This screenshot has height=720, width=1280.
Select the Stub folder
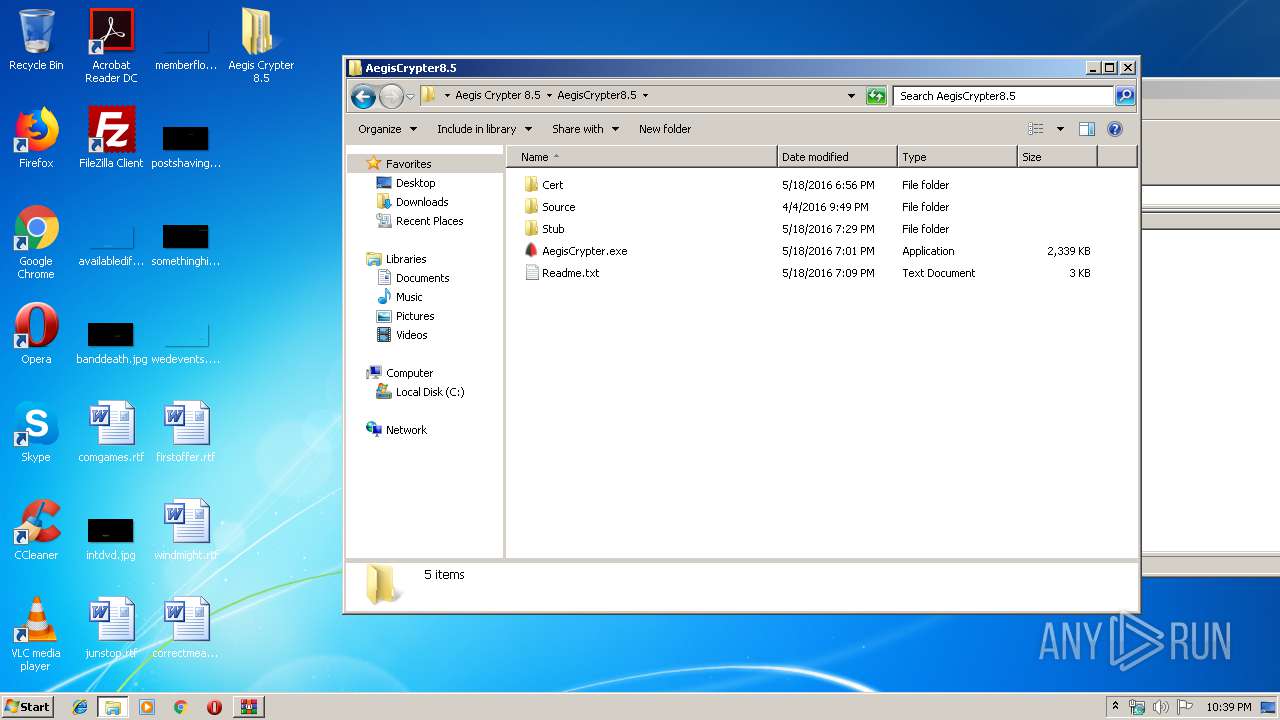pyautogui.click(x=545, y=229)
